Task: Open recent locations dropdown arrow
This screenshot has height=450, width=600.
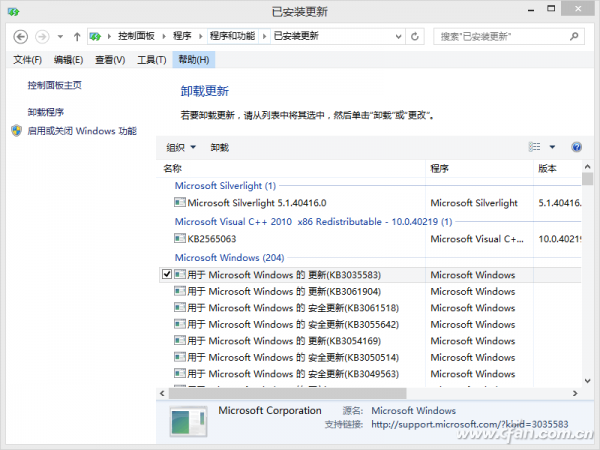Action: 60,37
